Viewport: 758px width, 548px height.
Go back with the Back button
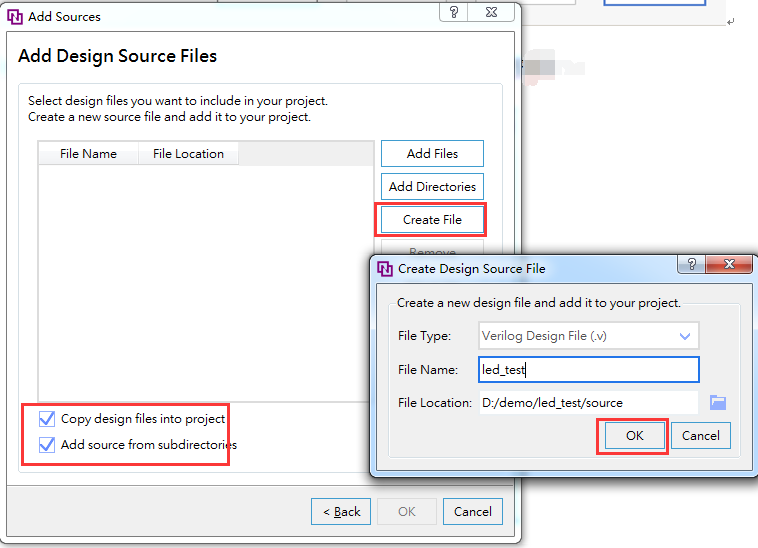[x=341, y=512]
